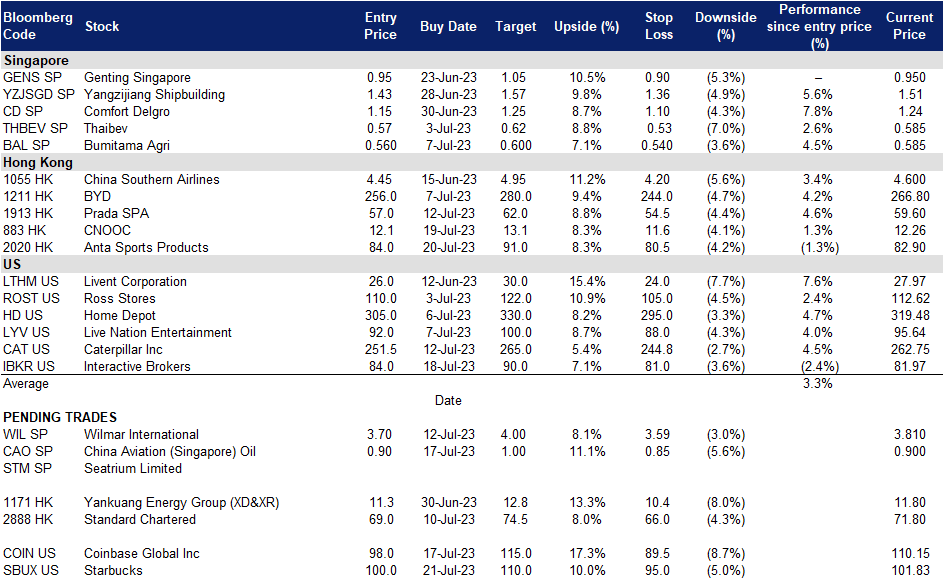The width and height of the screenshot is (943, 579).
Task: Select the 'Hong Kong' section heading
Action: pos(38,162)
